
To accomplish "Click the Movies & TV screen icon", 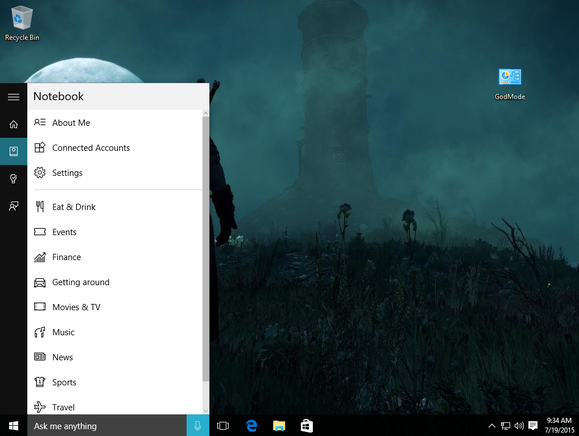I will pos(40,307).
